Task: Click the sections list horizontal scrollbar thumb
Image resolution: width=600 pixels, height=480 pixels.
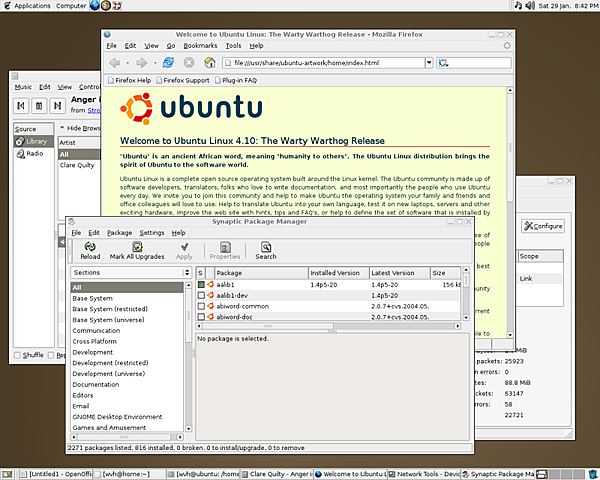Action: (x=123, y=437)
